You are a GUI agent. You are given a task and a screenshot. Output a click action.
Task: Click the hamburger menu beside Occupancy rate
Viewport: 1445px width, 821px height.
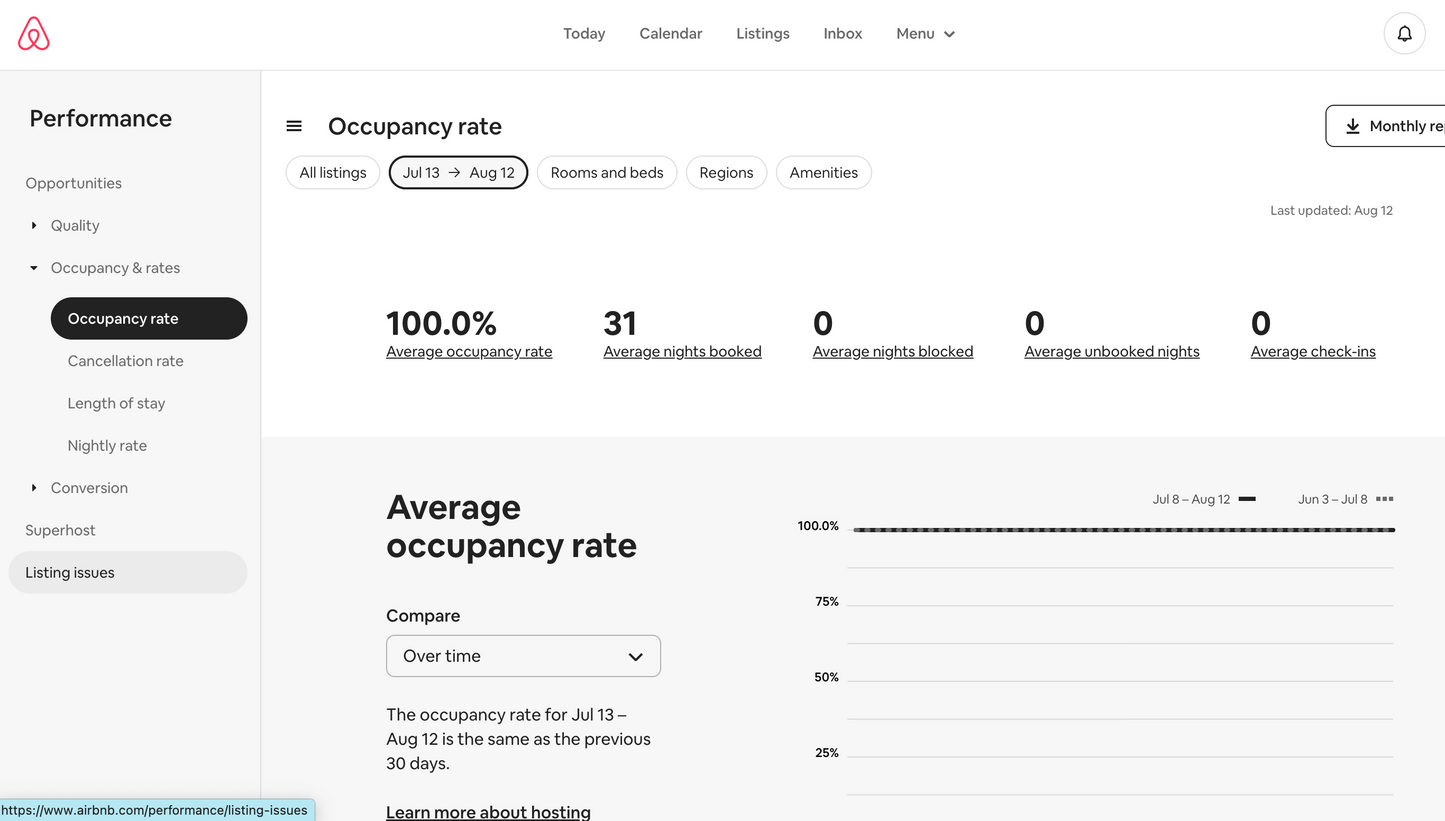pos(293,126)
